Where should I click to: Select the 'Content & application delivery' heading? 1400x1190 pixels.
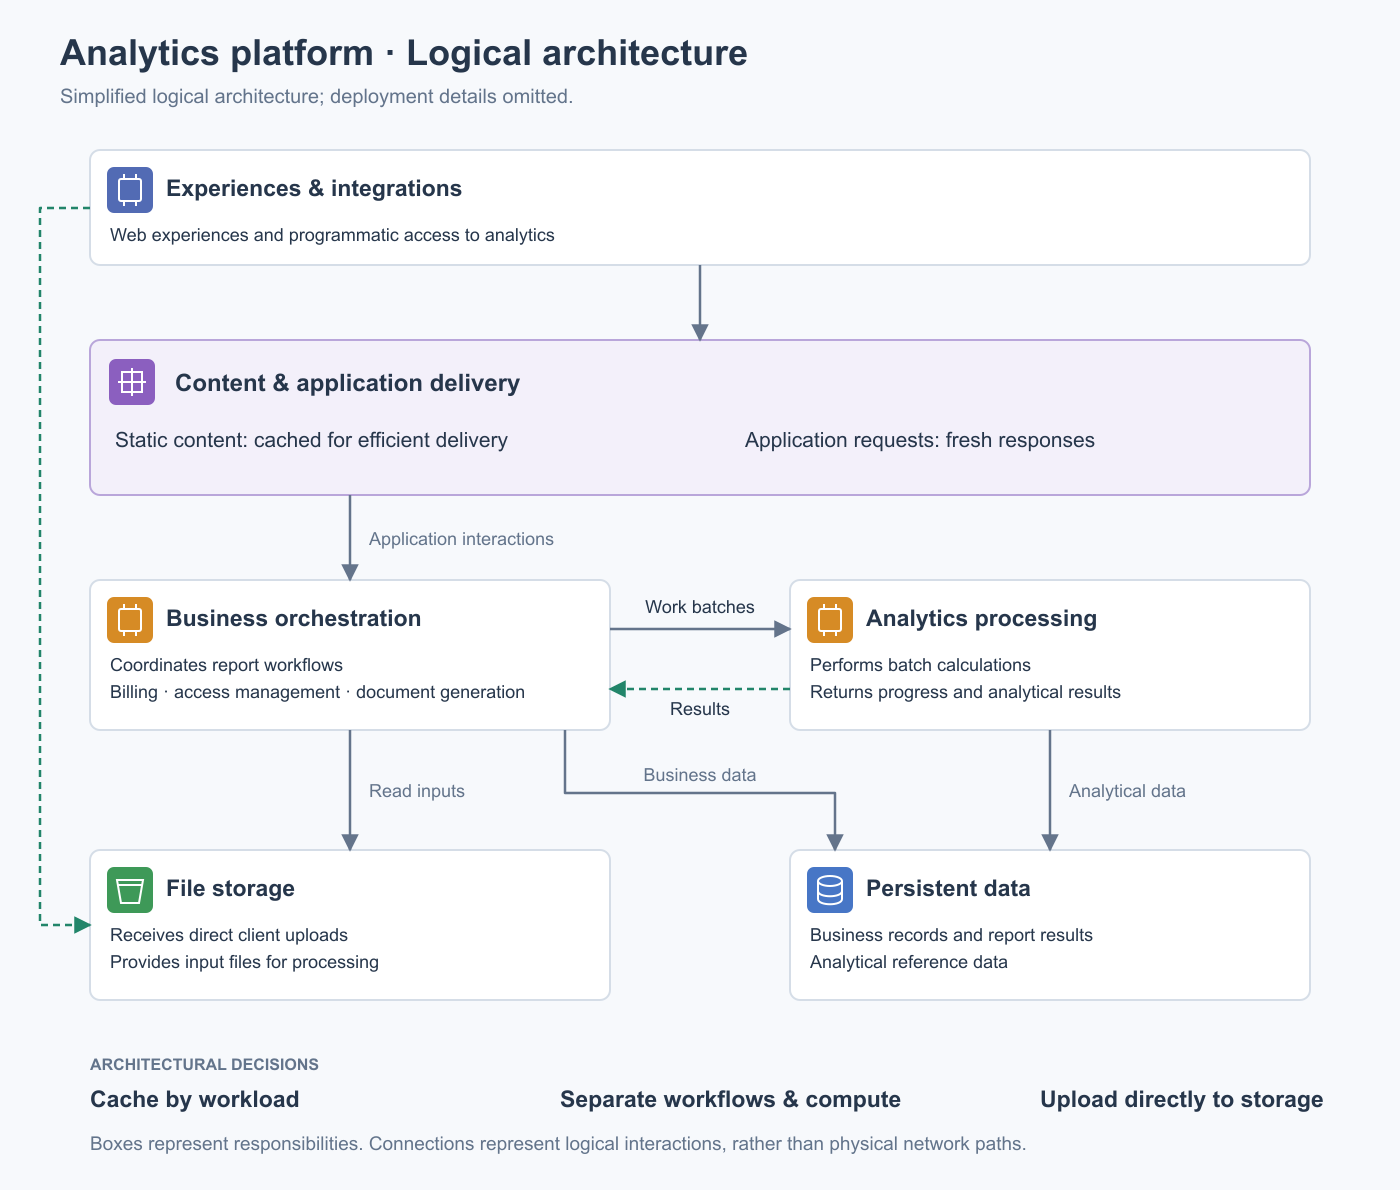tap(347, 383)
